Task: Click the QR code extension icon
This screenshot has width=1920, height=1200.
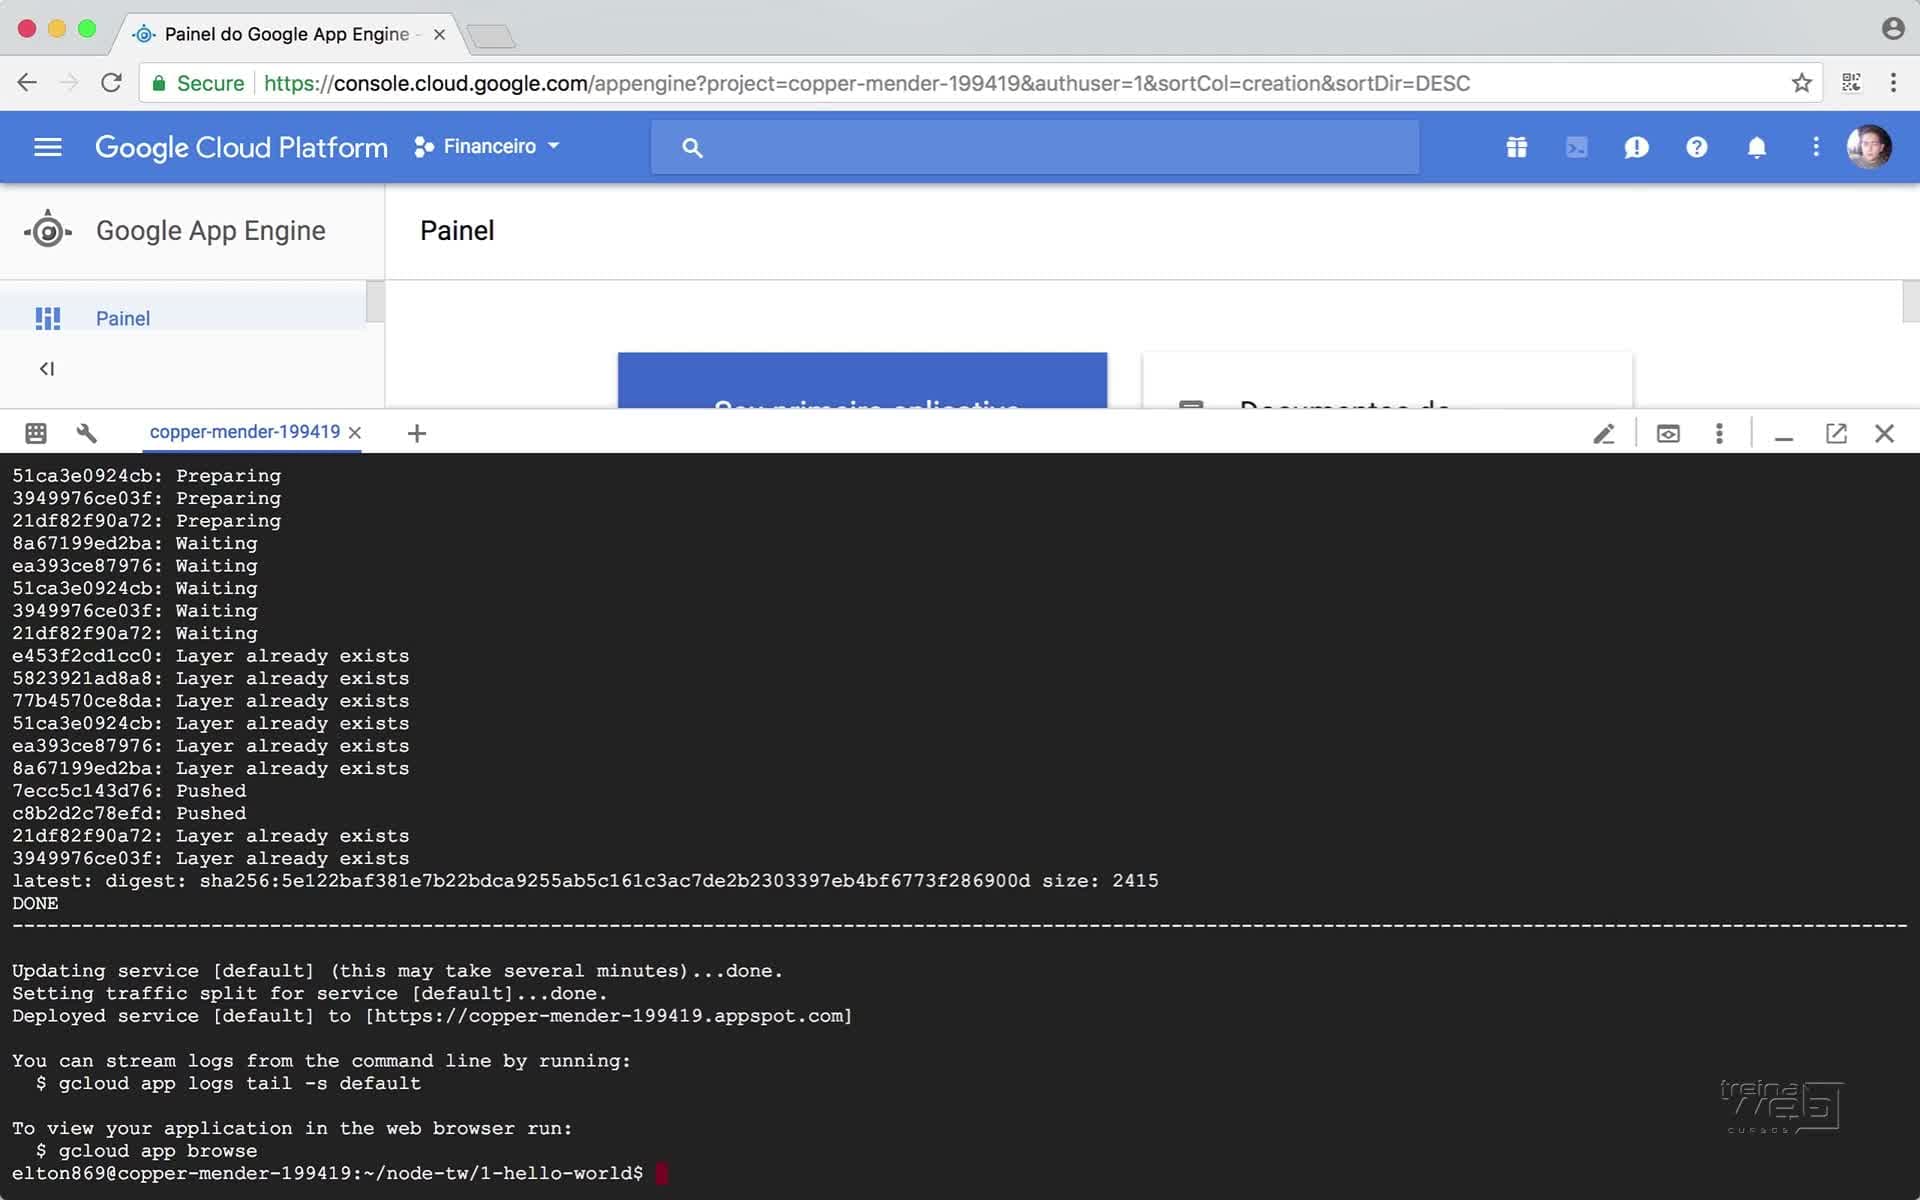Action: pos(1851,83)
